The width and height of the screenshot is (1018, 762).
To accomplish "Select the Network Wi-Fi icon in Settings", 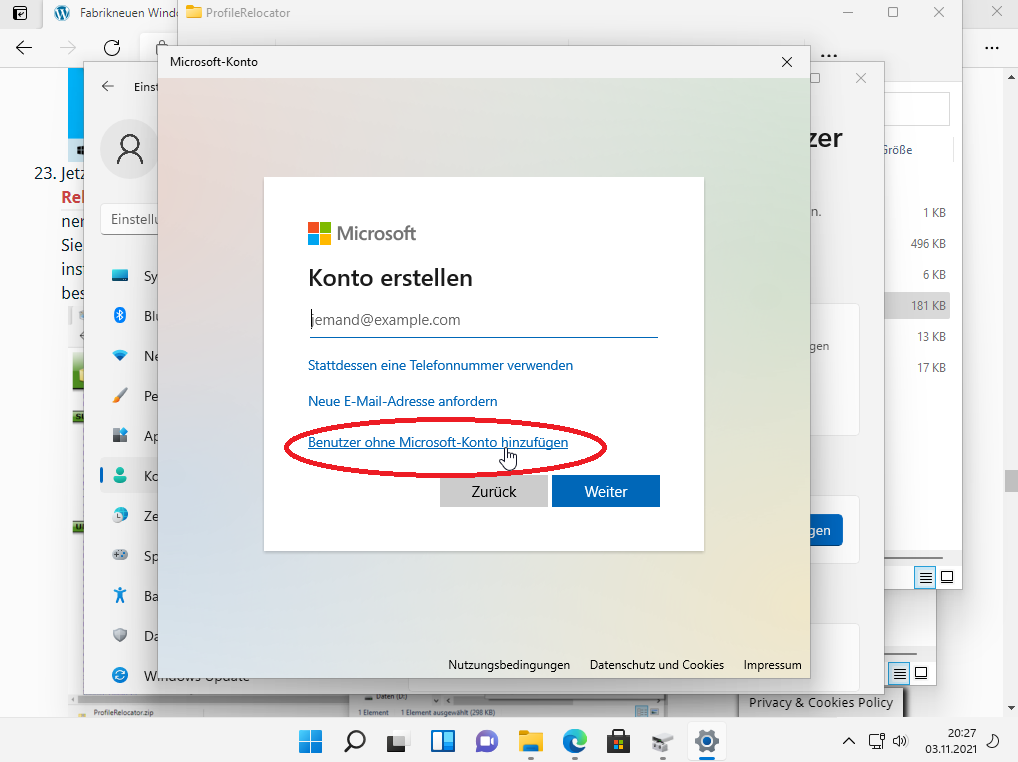I will (x=120, y=356).
